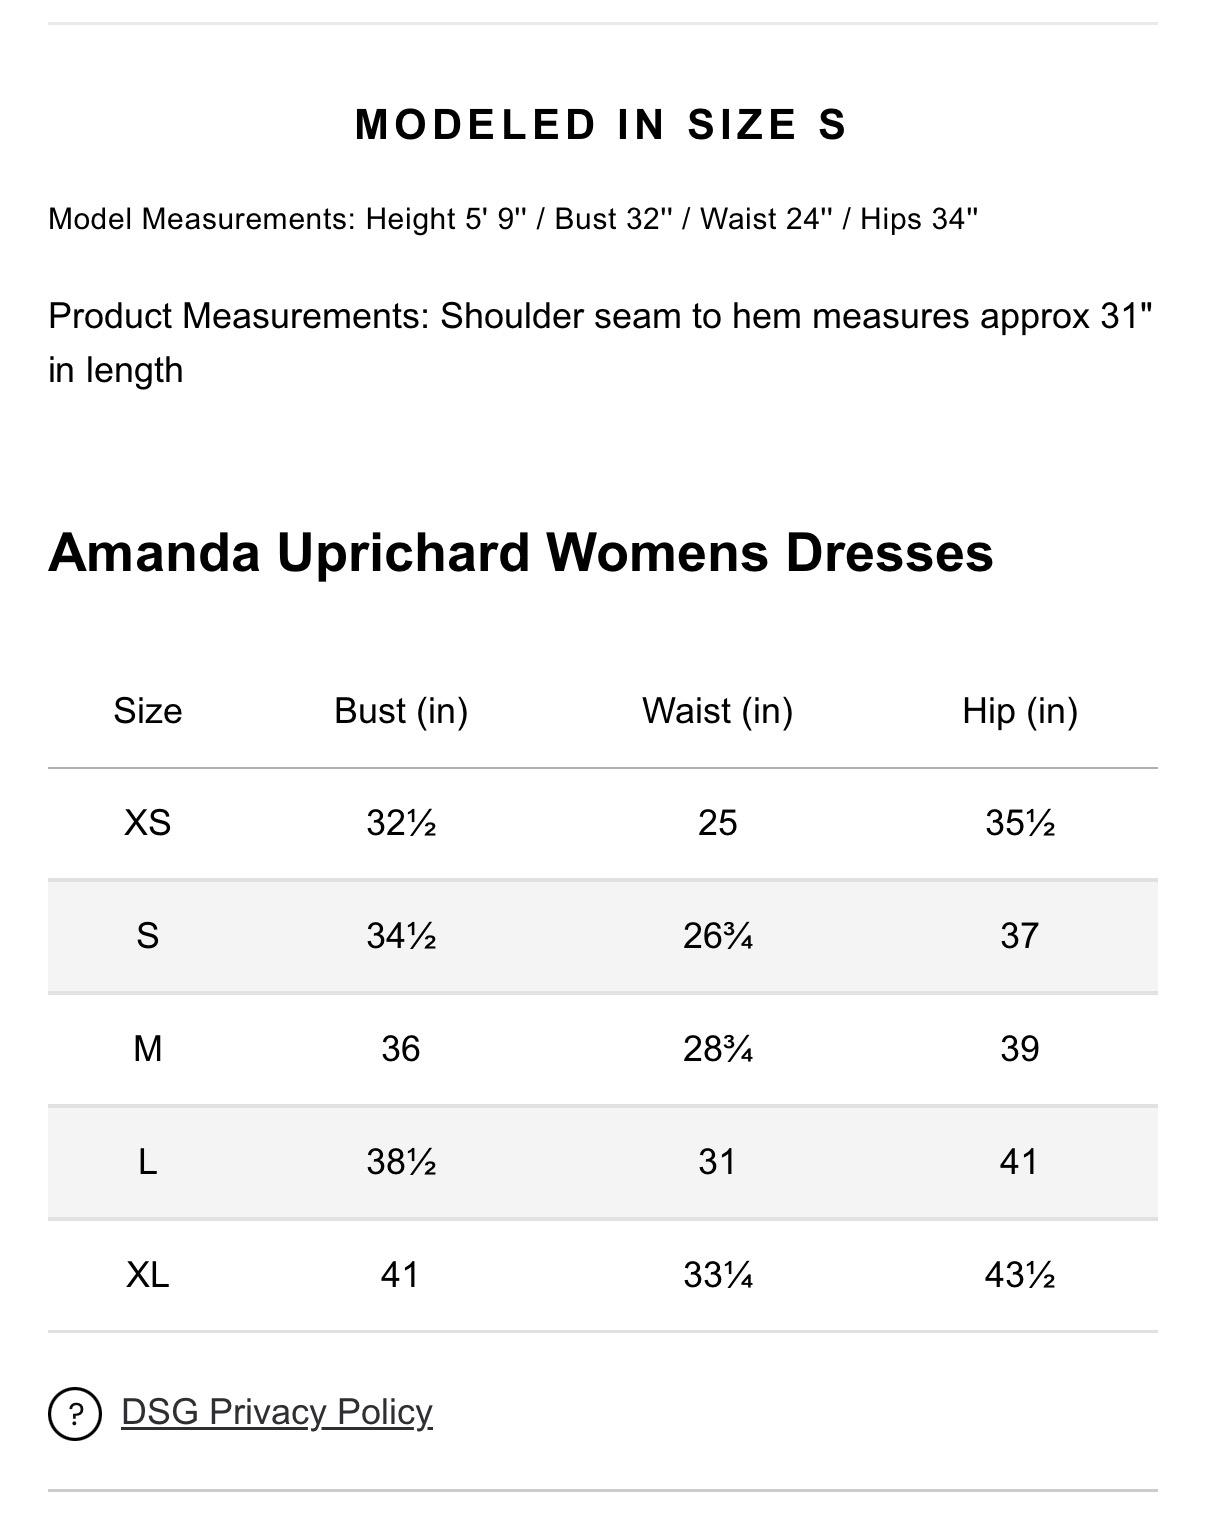The image size is (1206, 1538).
Task: Click the 43½ hip value for size XL
Action: click(x=1020, y=1275)
